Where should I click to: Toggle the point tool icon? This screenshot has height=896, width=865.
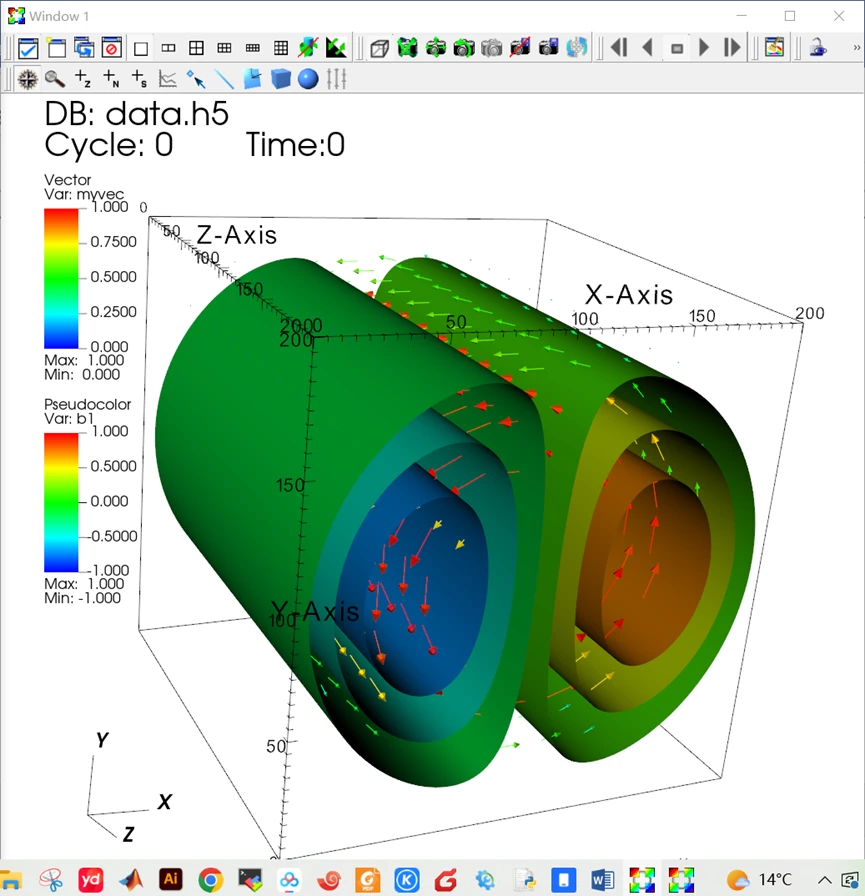pos(195,79)
